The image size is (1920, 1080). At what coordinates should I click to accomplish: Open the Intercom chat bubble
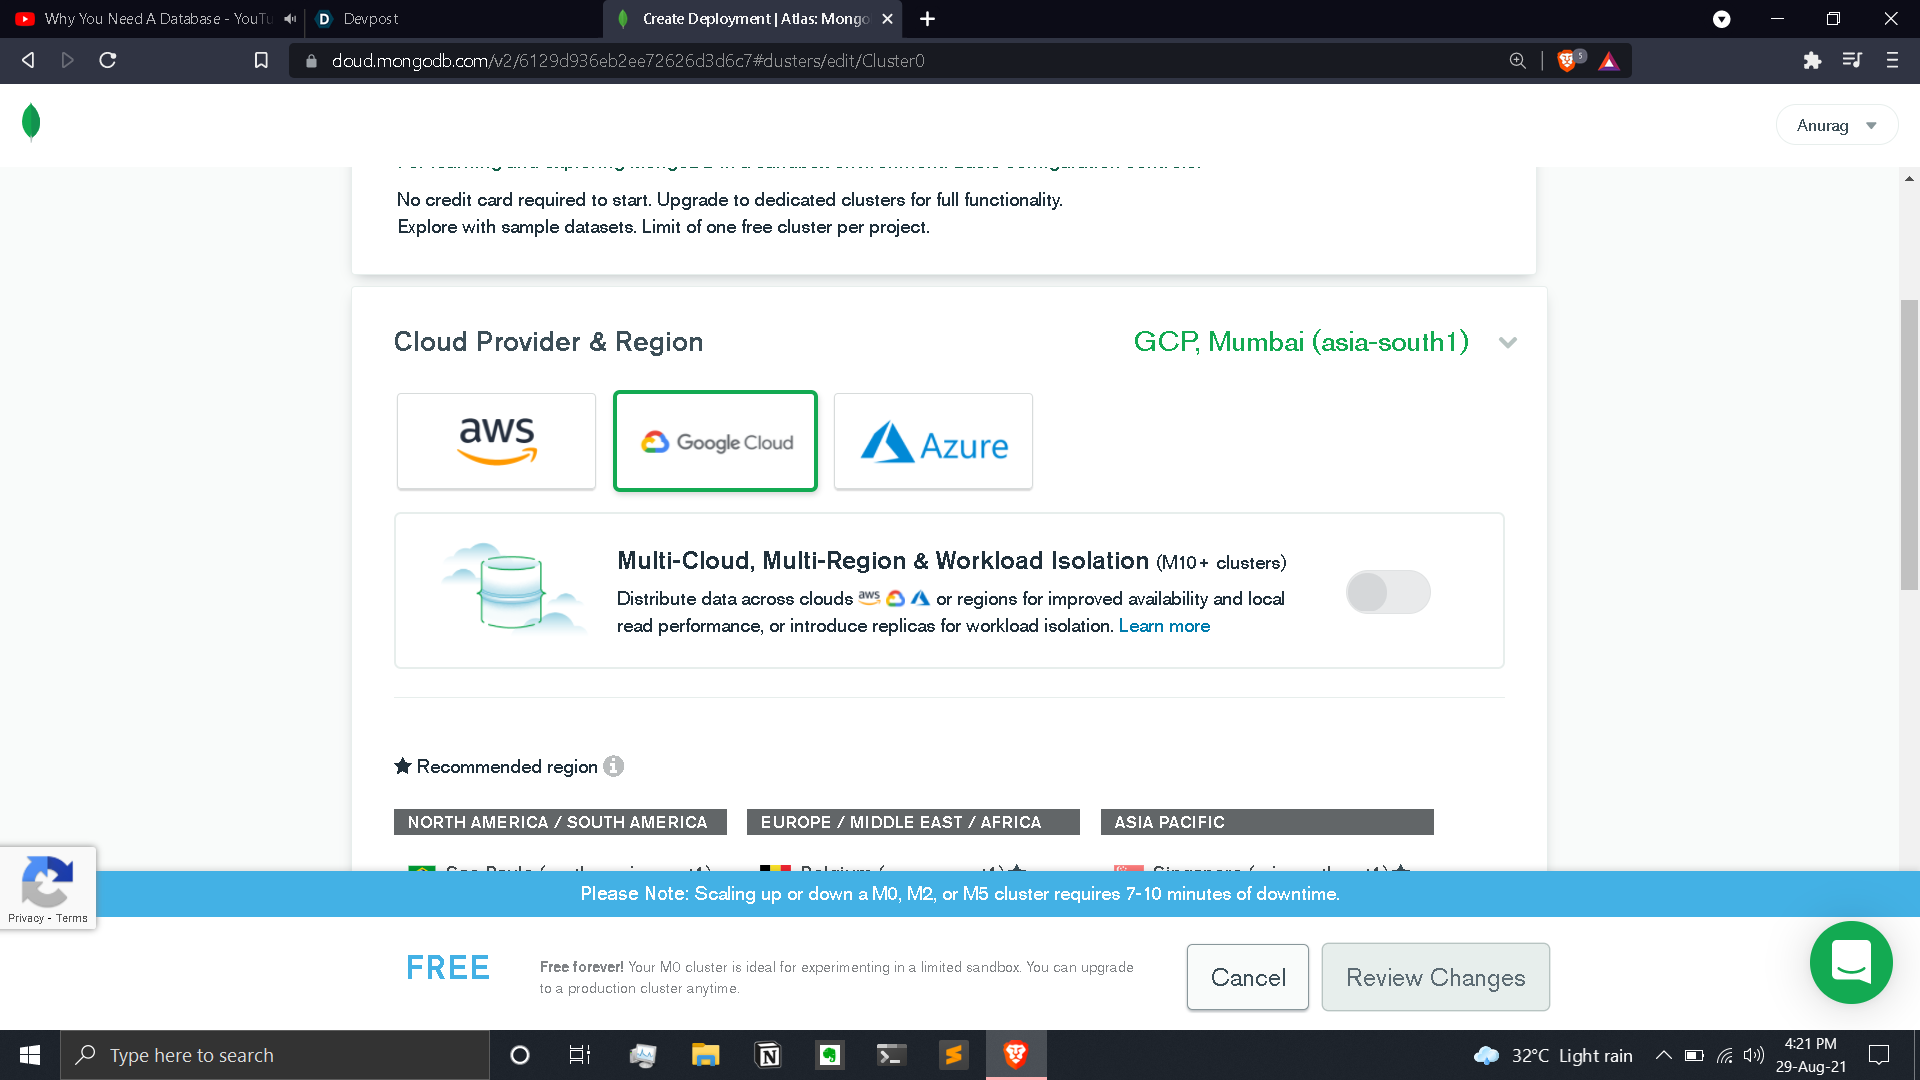click(1850, 963)
